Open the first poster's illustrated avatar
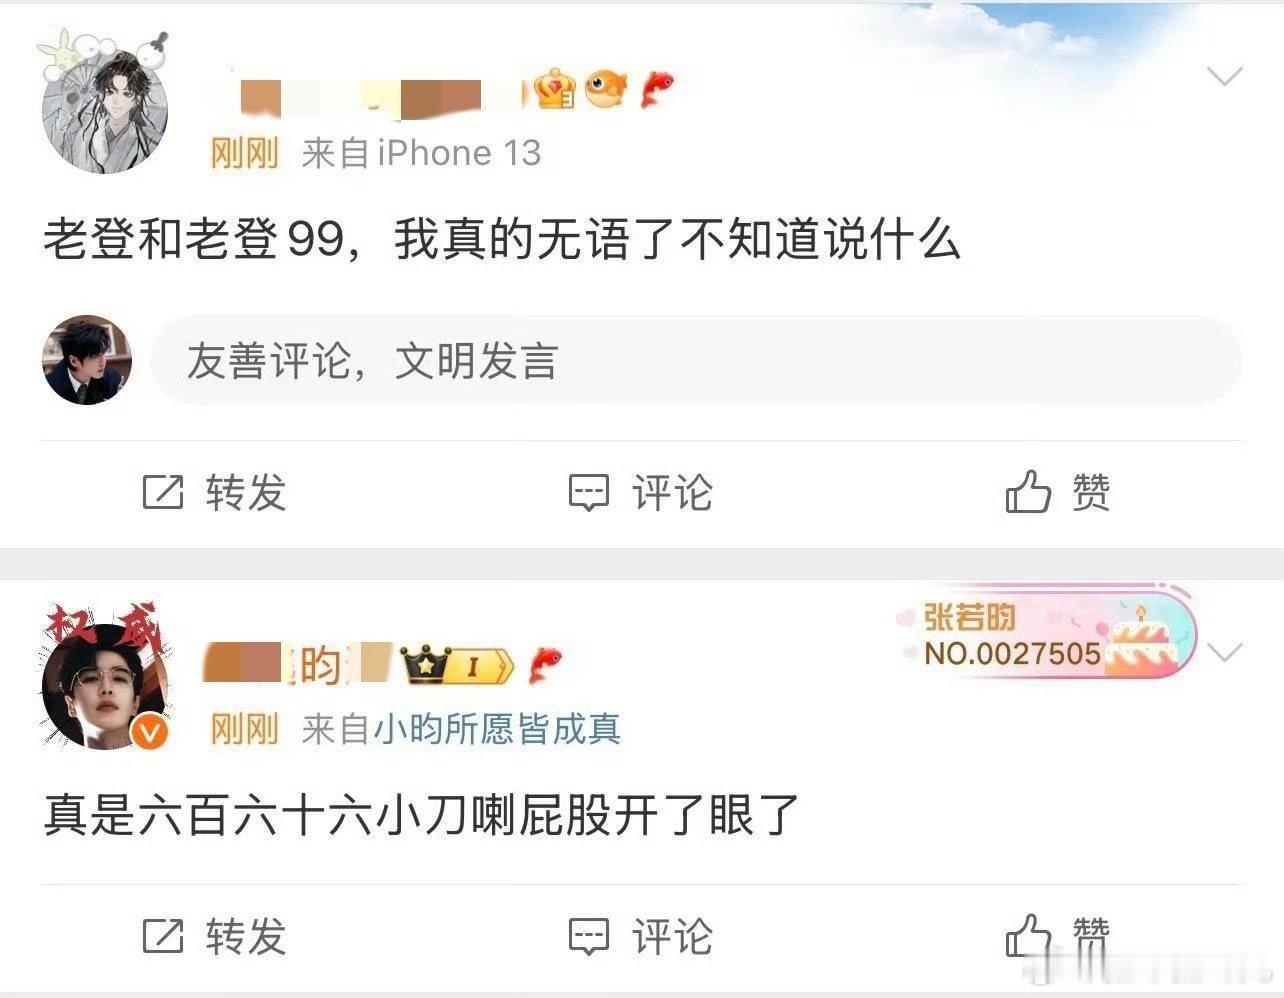This screenshot has height=998, width=1284. click(x=104, y=106)
